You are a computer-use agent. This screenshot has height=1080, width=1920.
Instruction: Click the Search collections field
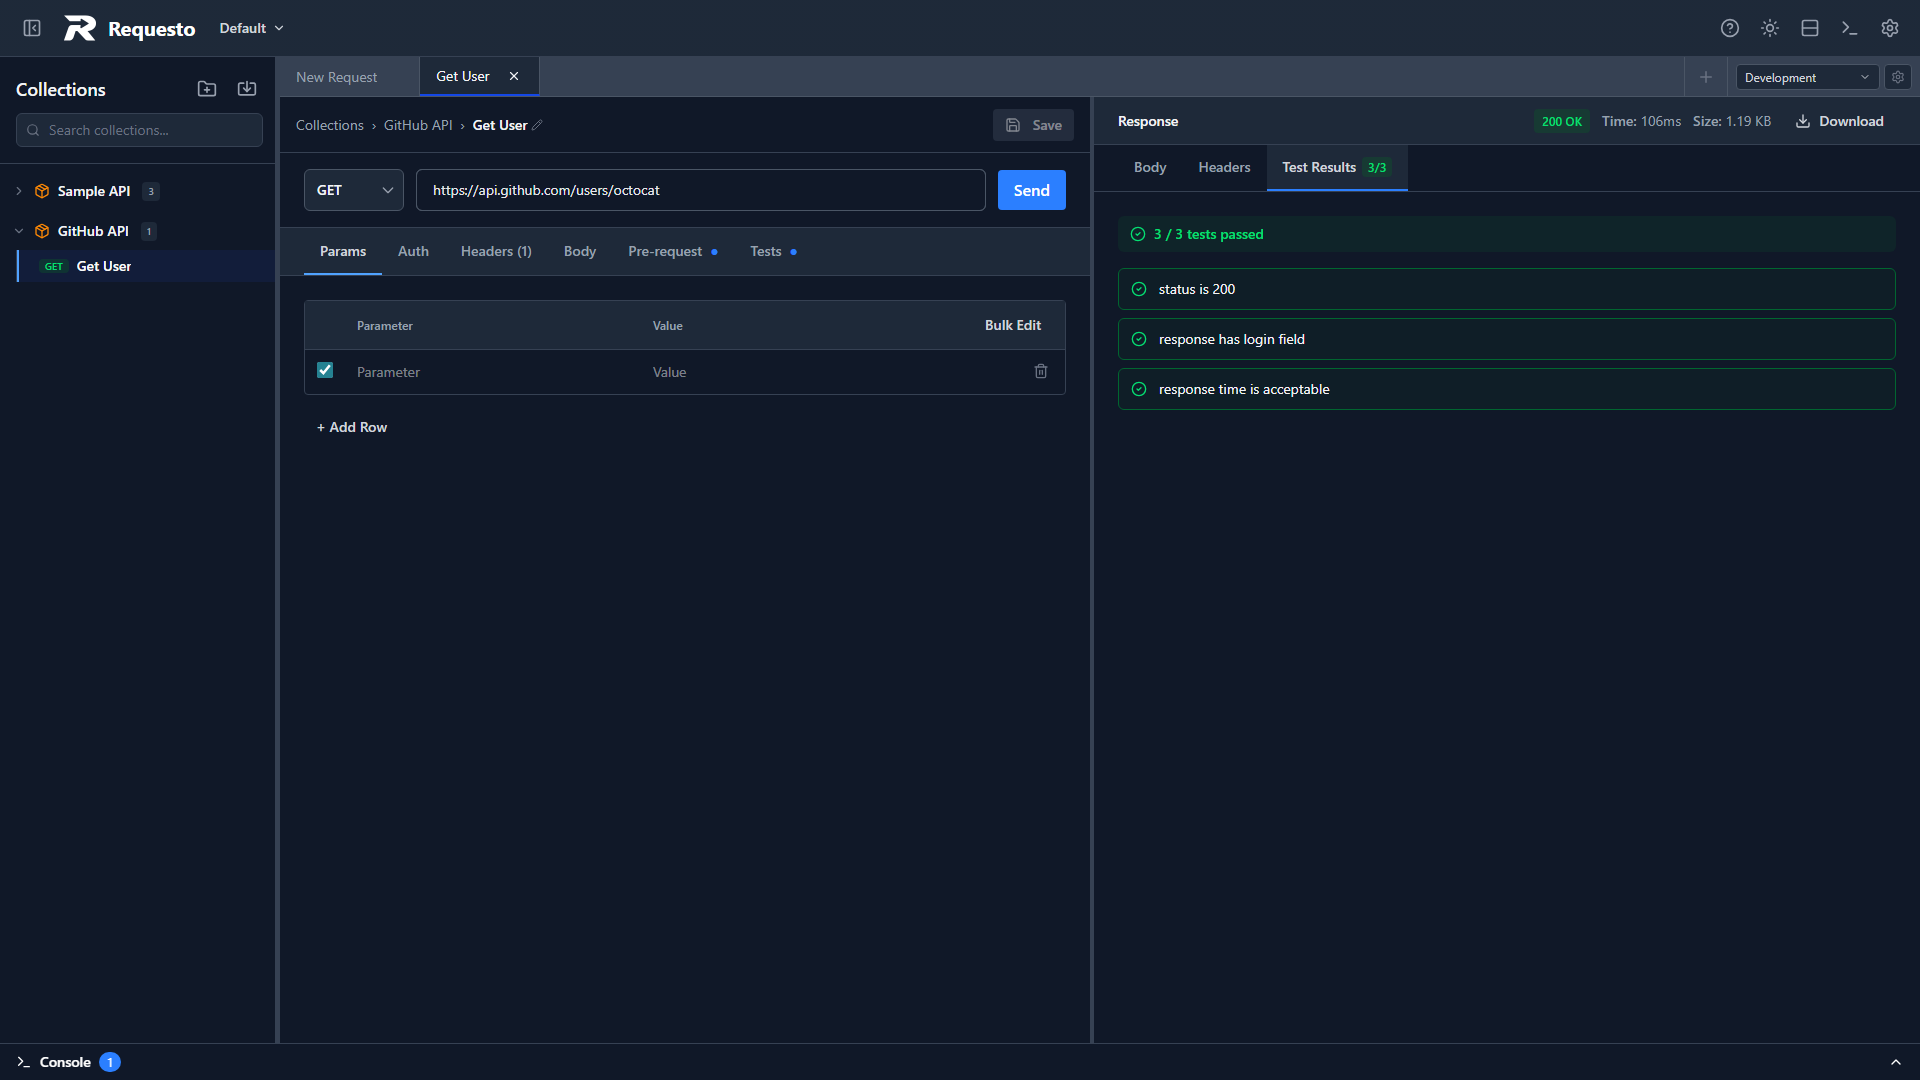[x=139, y=130]
